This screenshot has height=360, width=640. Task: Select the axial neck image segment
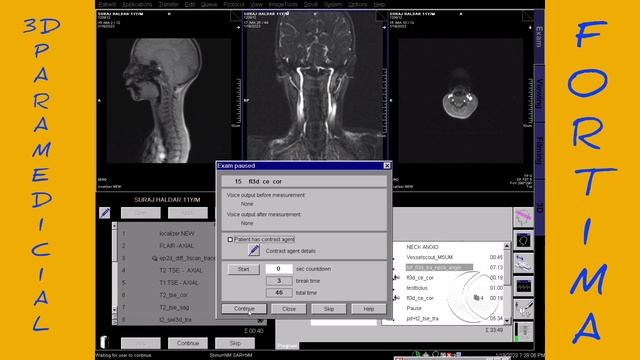coord(460,100)
